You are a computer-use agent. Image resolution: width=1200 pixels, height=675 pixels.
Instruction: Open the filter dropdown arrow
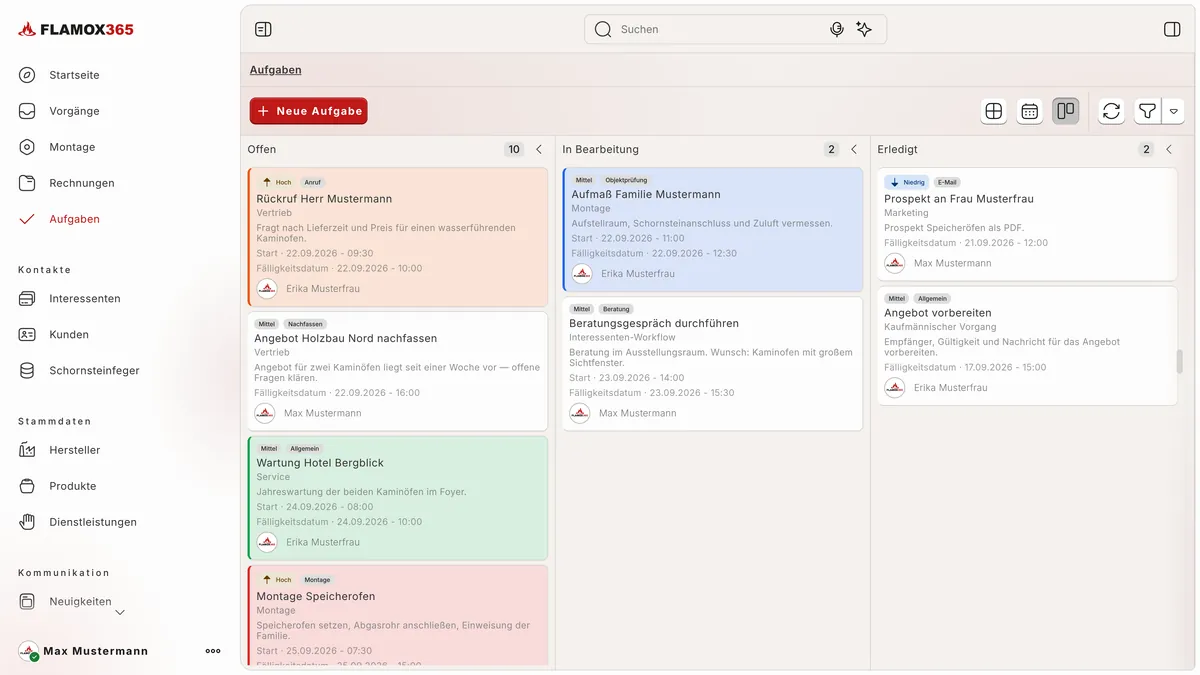[1173, 111]
